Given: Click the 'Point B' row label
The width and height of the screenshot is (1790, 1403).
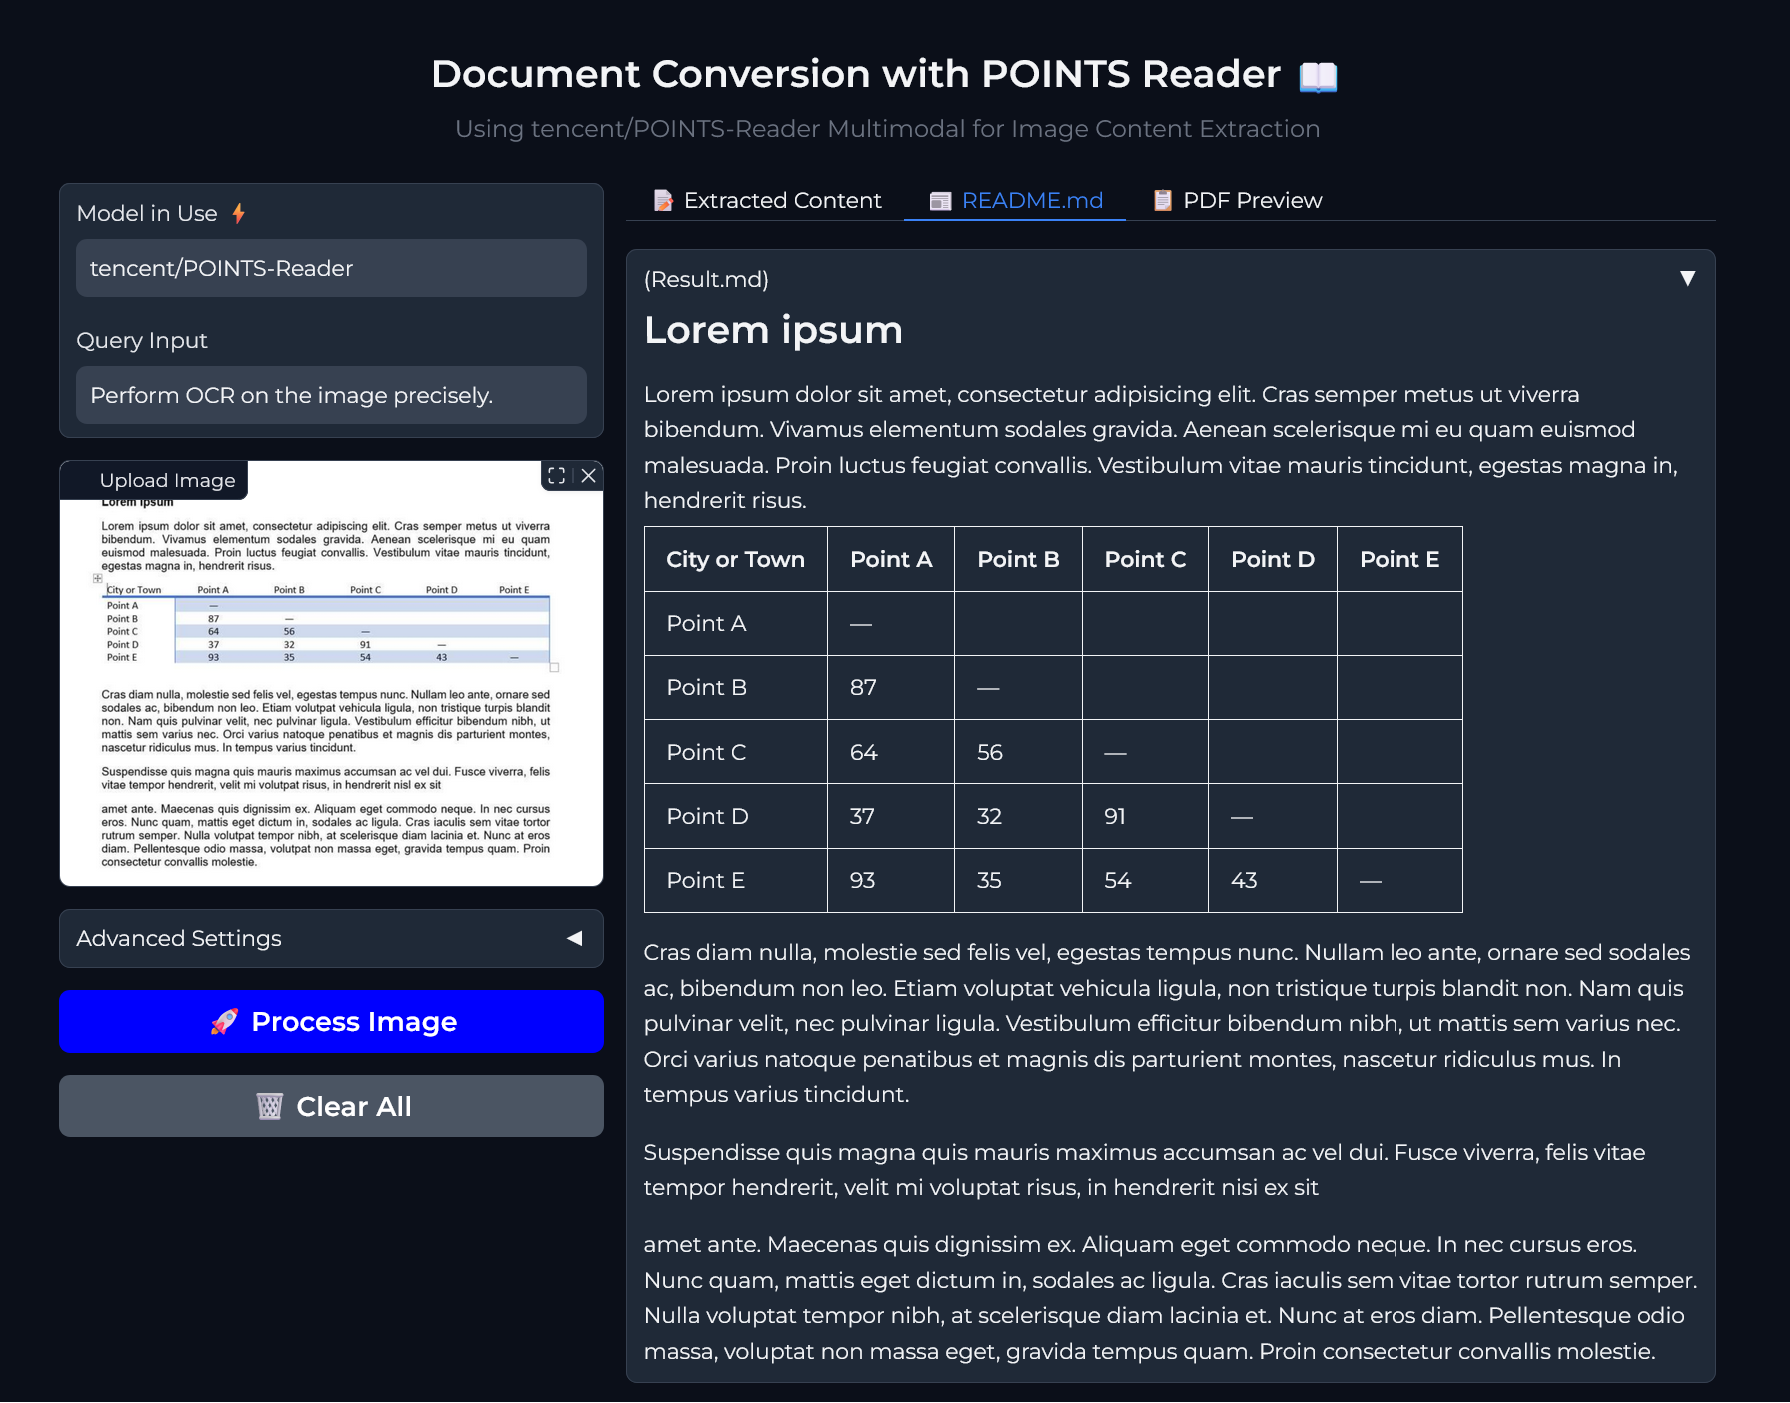Looking at the screenshot, I should (736, 688).
